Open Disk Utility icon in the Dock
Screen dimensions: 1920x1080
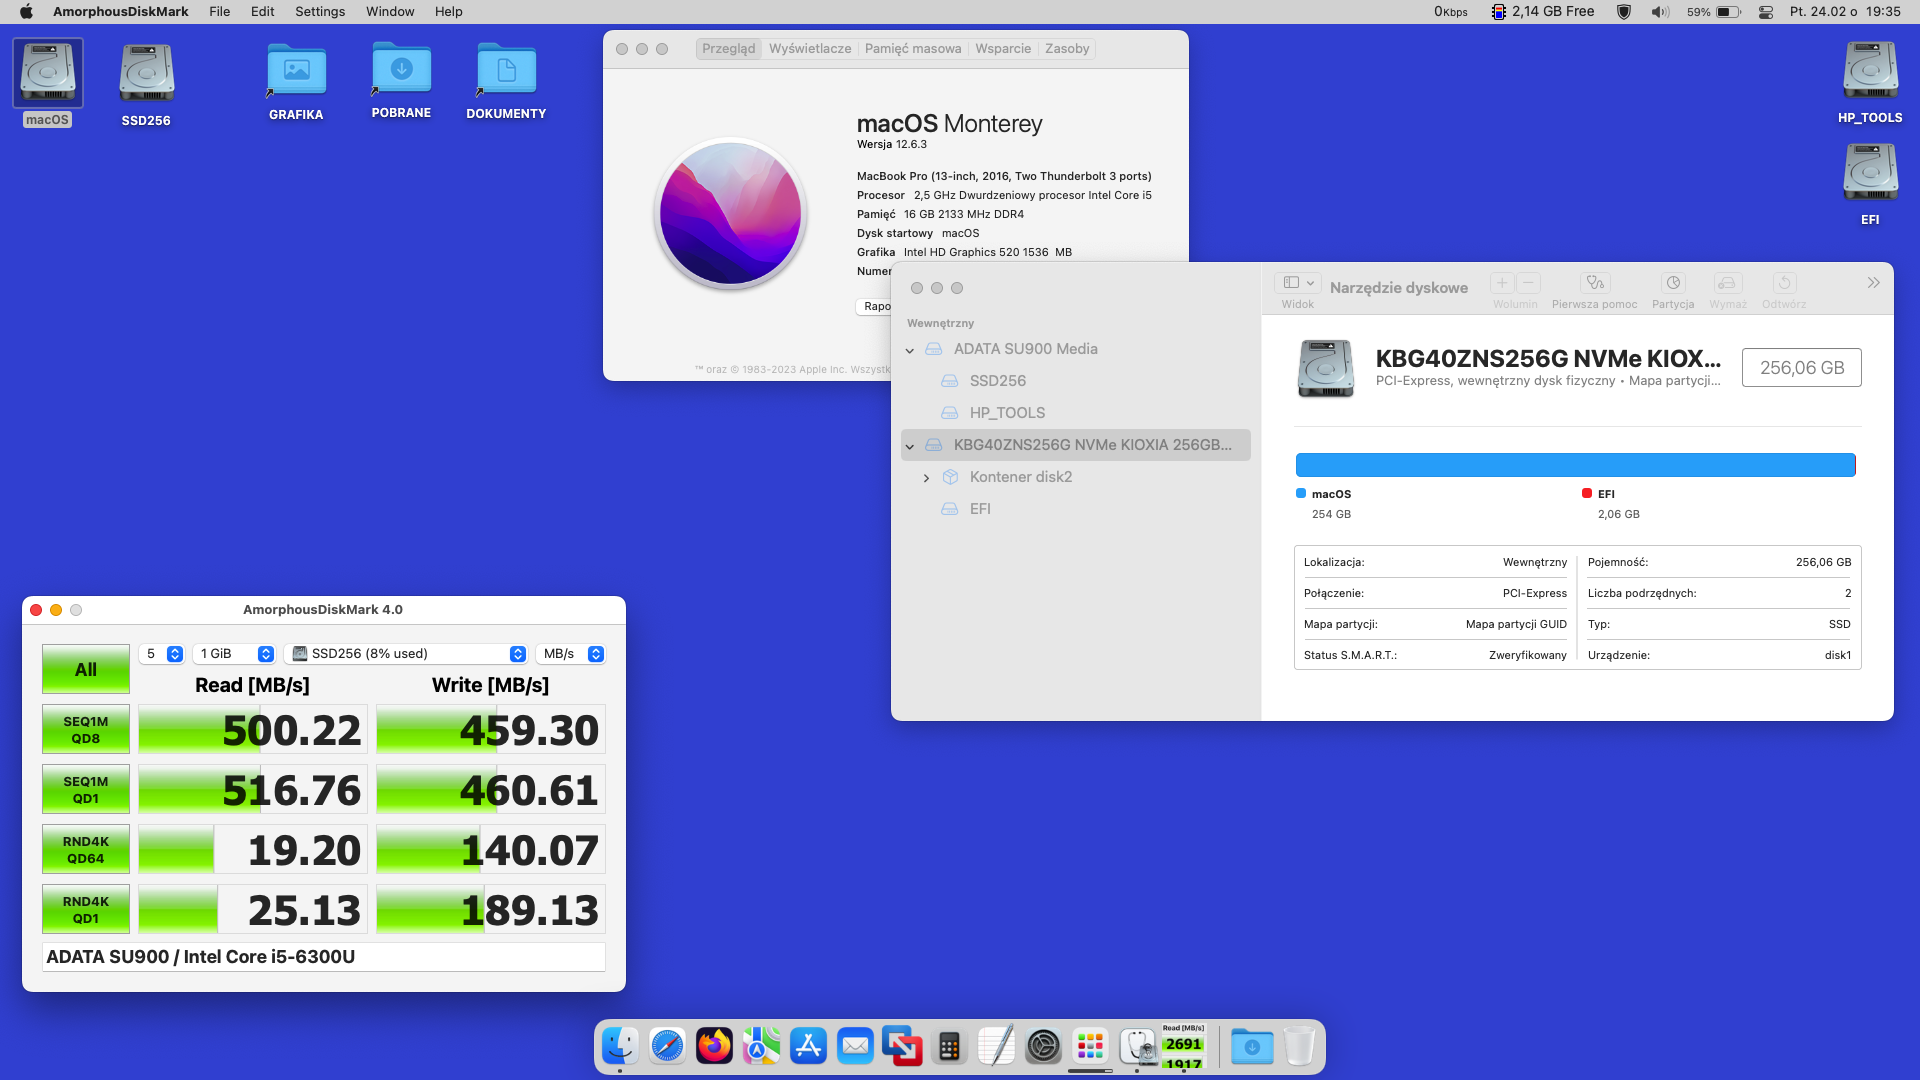[x=1137, y=1046]
